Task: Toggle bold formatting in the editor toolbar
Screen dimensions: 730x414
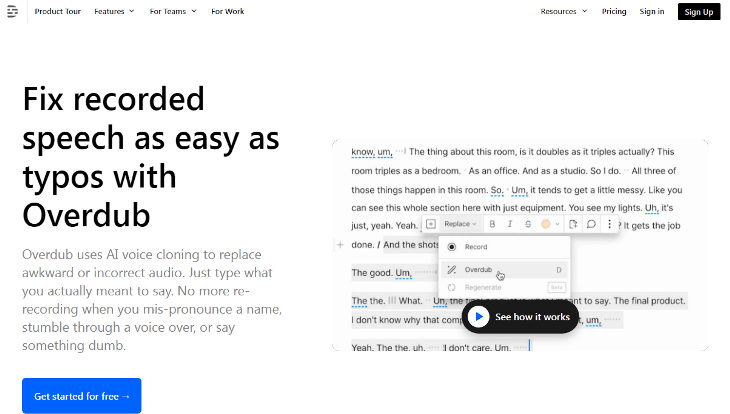Action: tap(492, 224)
